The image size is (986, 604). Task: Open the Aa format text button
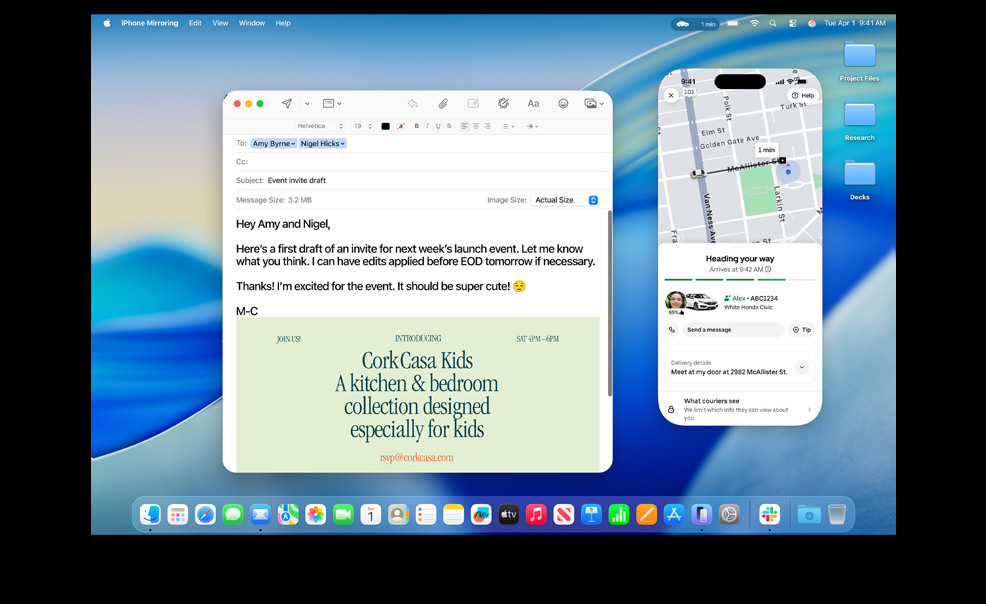pos(533,103)
